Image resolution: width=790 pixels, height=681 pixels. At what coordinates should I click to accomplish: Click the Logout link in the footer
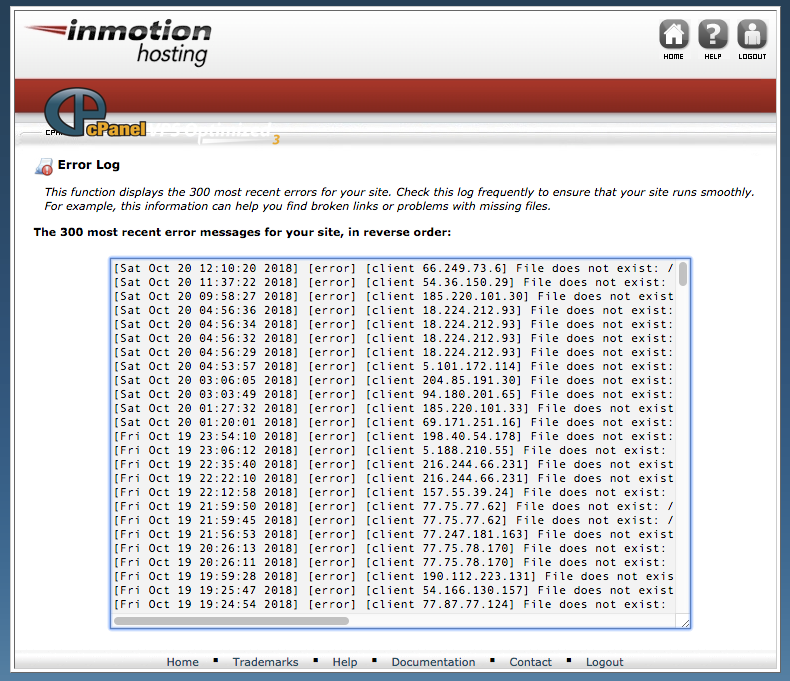(604, 662)
